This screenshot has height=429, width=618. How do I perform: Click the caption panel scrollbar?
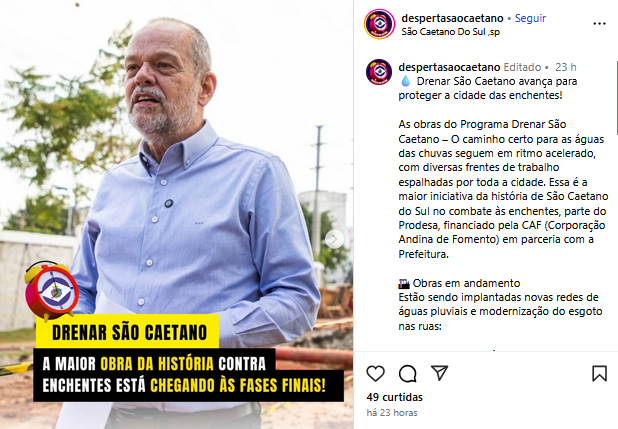tap(616, 98)
